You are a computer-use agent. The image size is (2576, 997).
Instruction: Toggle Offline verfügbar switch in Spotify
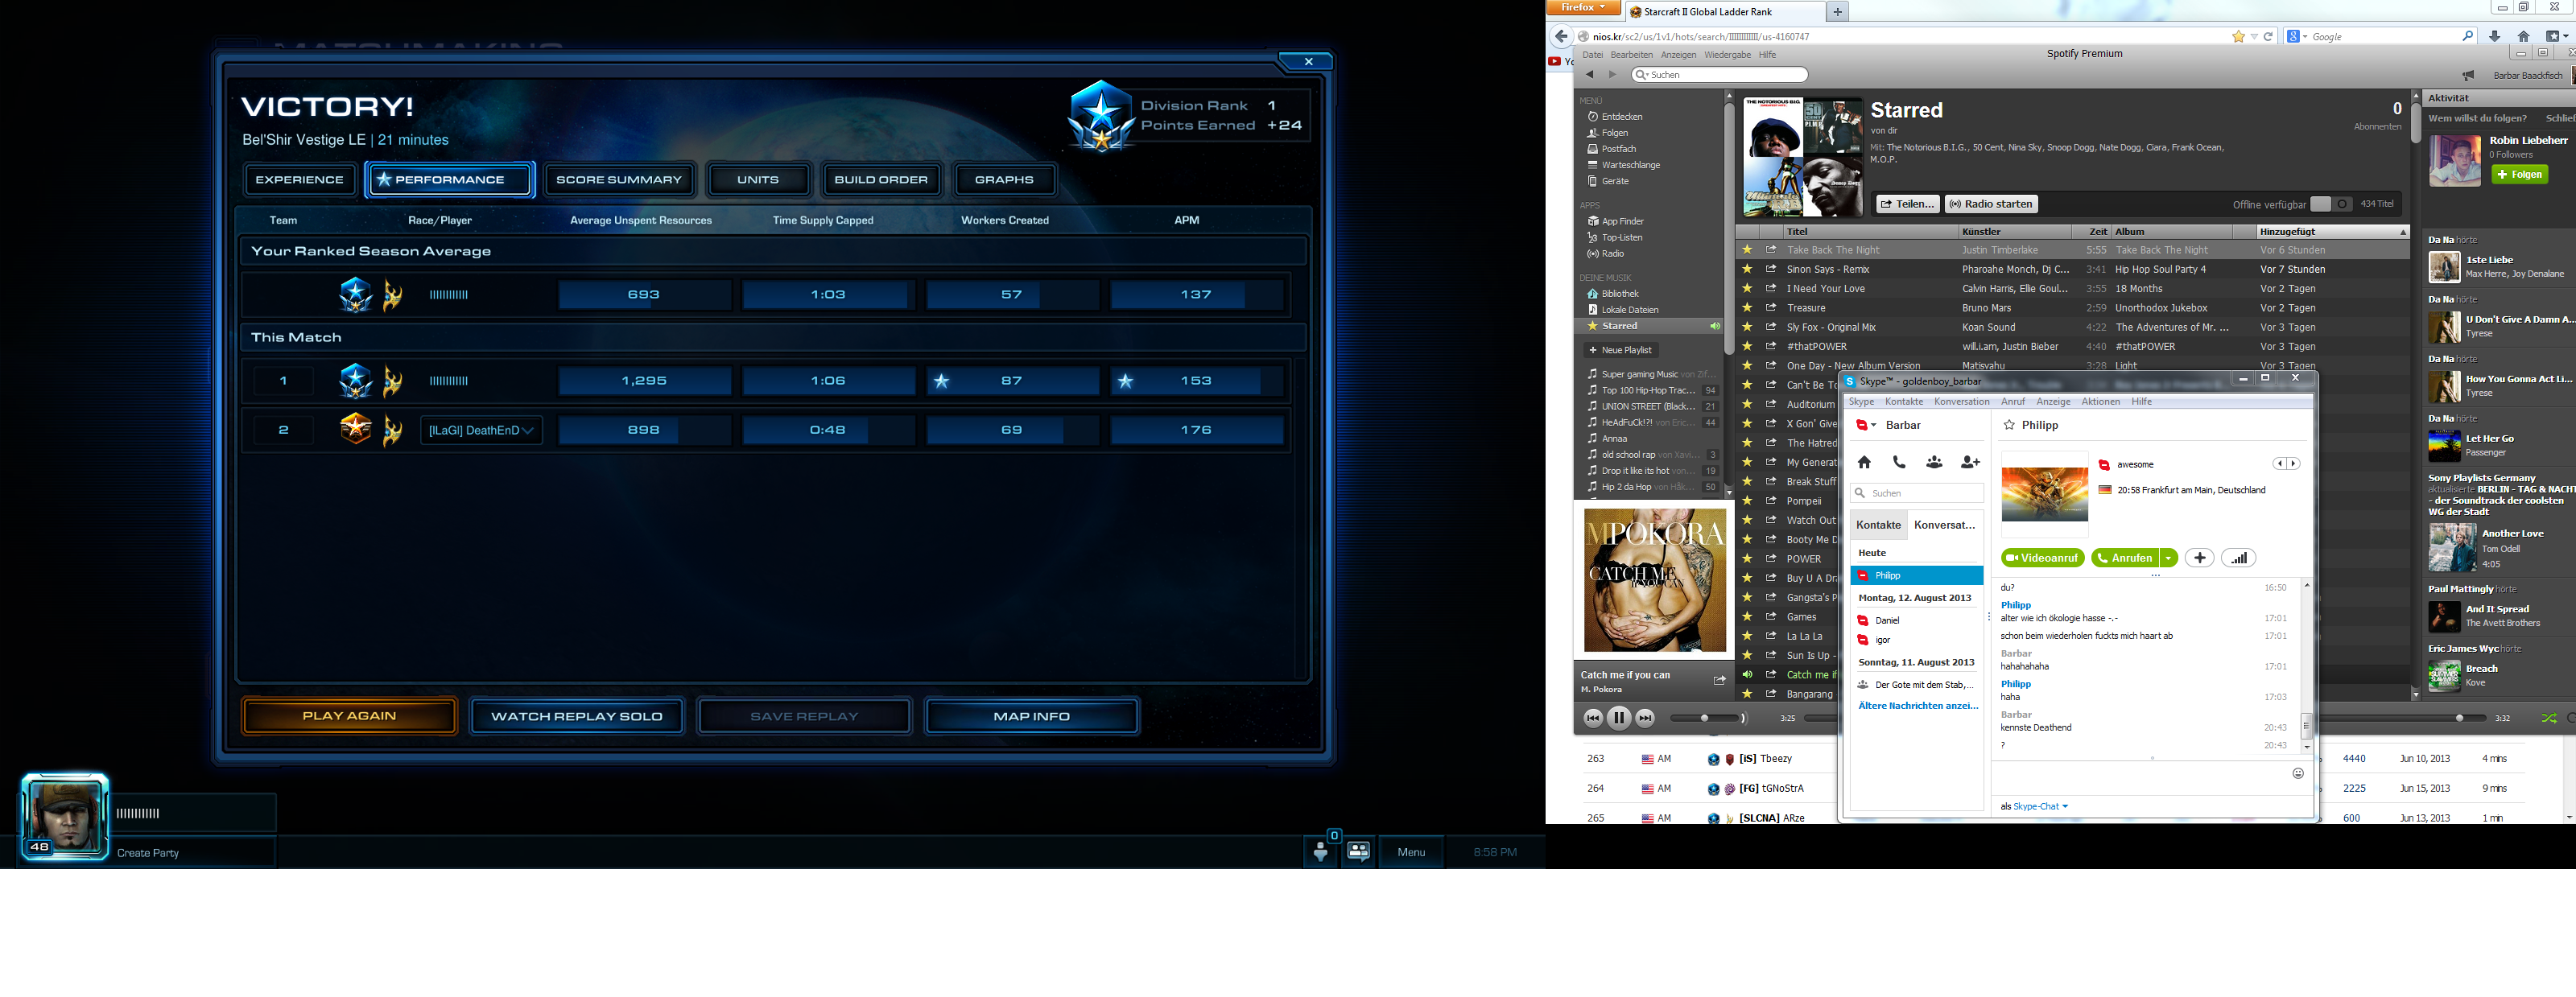2331,204
